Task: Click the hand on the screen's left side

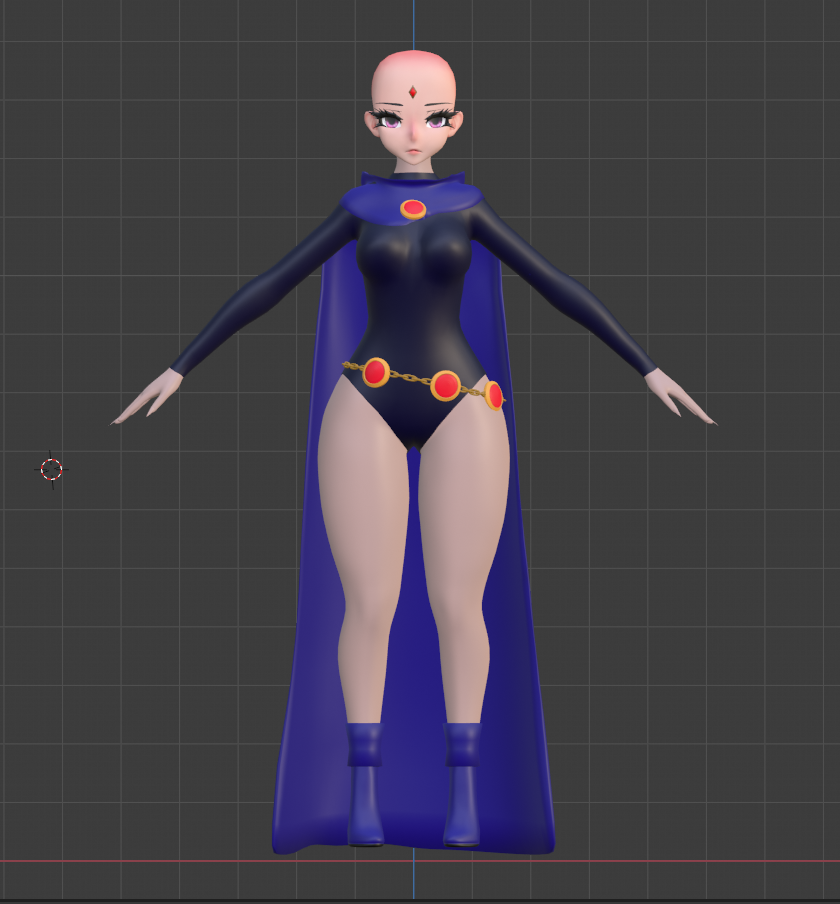Action: pyautogui.click(x=146, y=398)
